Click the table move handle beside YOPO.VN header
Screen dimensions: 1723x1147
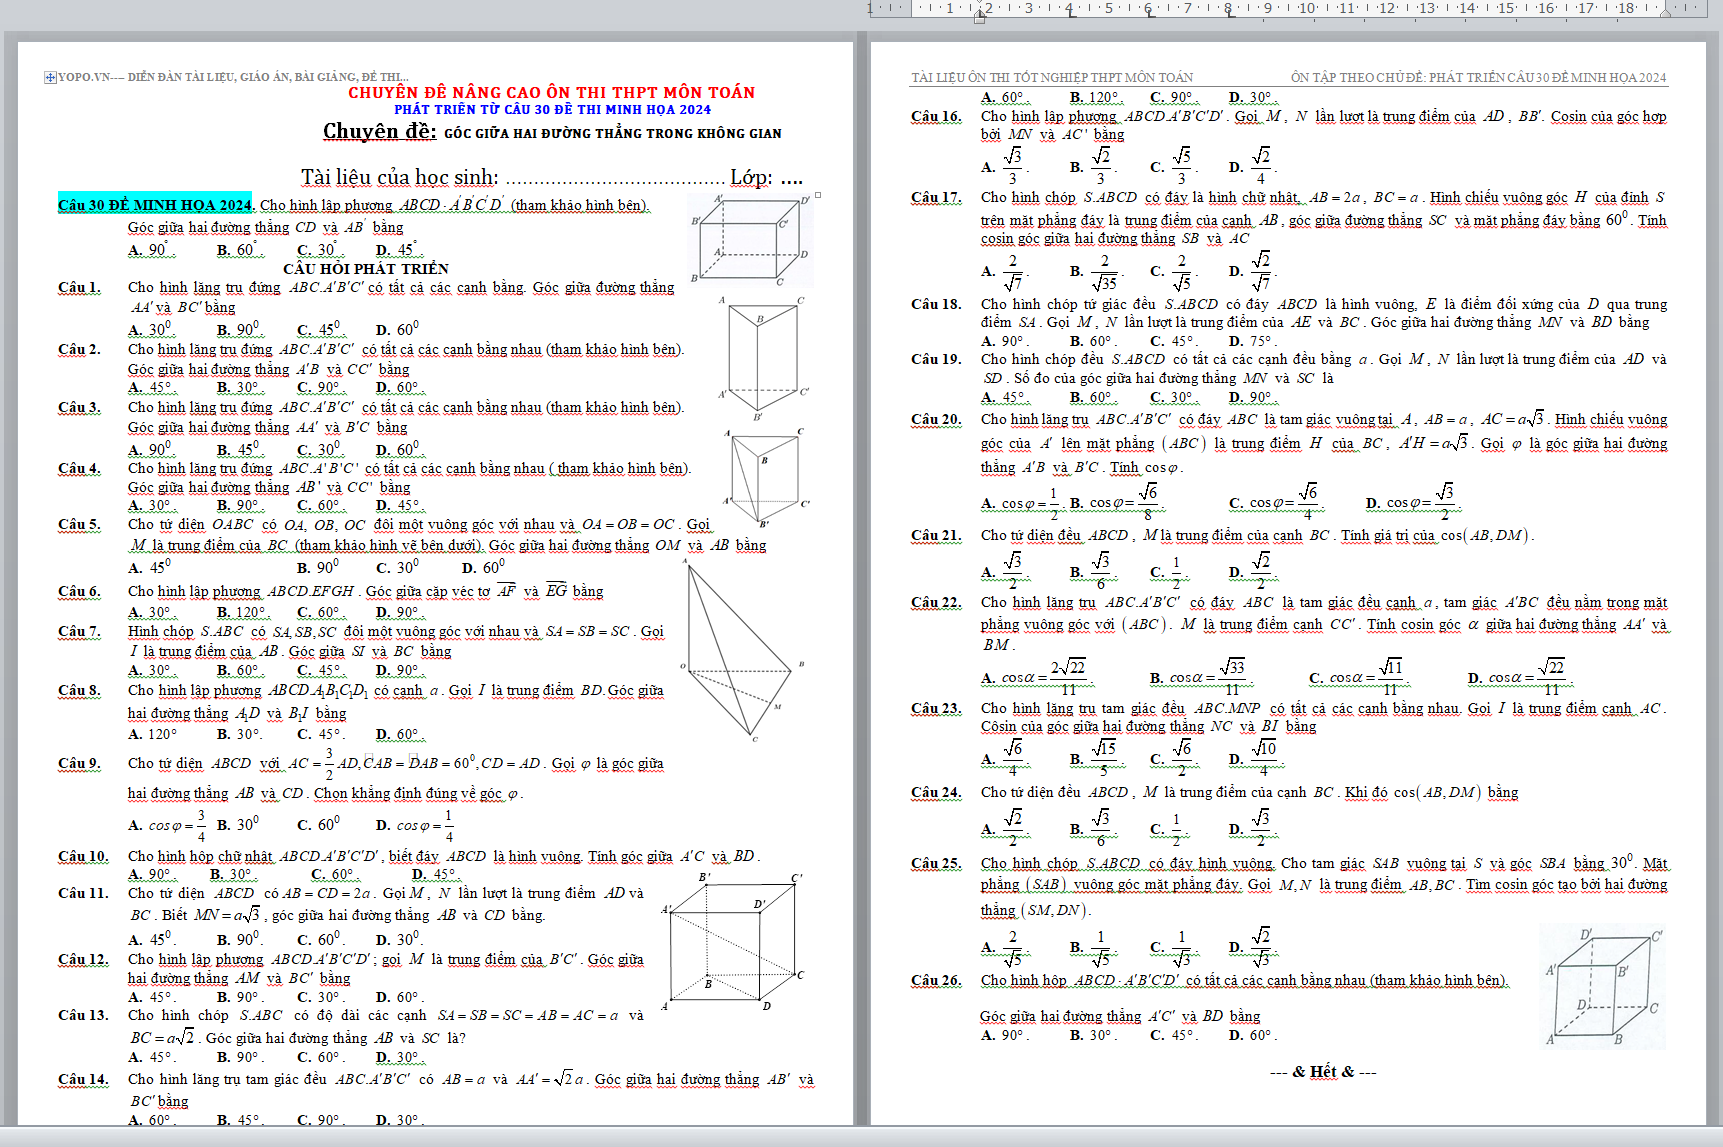click(x=50, y=78)
